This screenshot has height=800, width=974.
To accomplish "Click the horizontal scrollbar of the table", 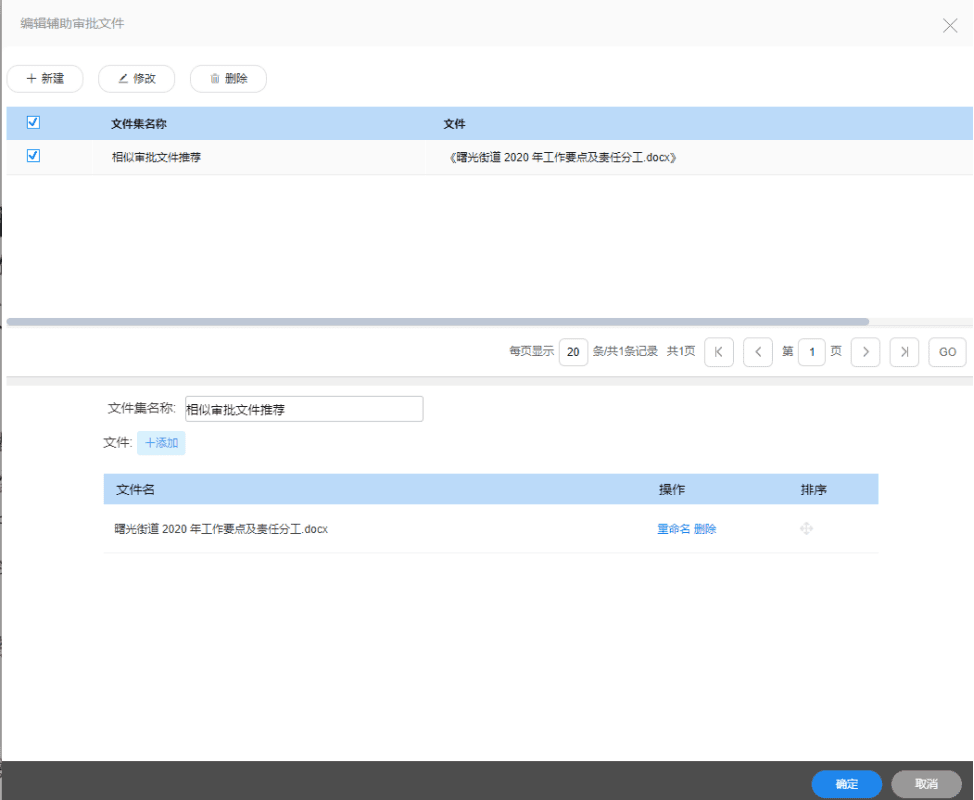I will pyautogui.click(x=437, y=322).
